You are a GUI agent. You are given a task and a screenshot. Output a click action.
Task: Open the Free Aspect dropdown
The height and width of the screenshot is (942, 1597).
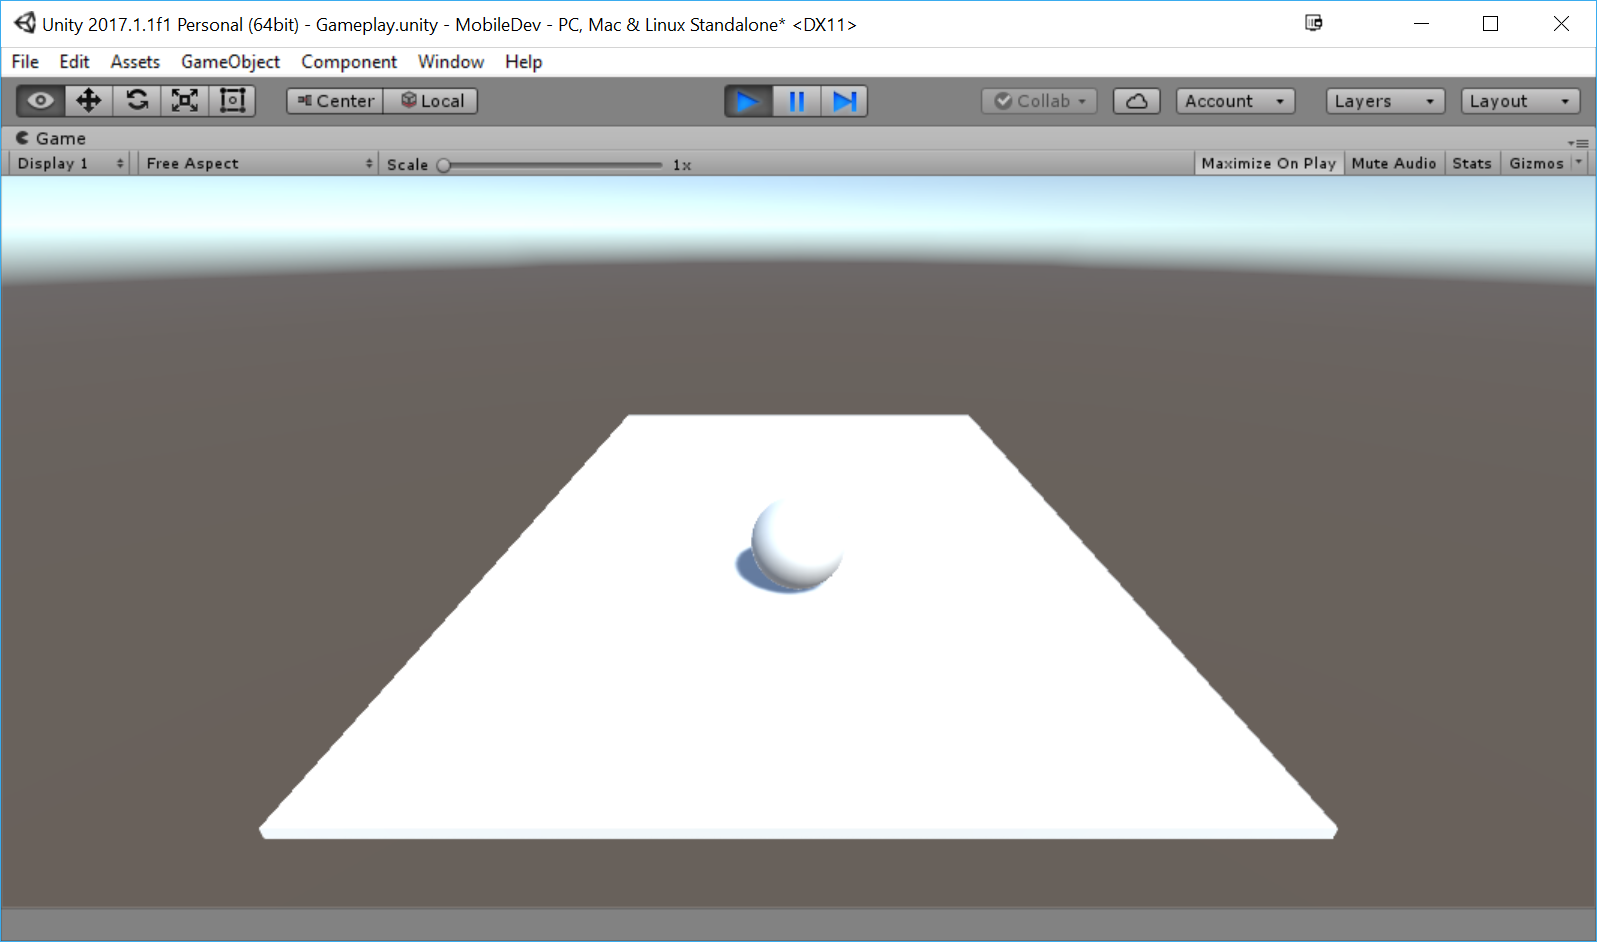(258, 163)
